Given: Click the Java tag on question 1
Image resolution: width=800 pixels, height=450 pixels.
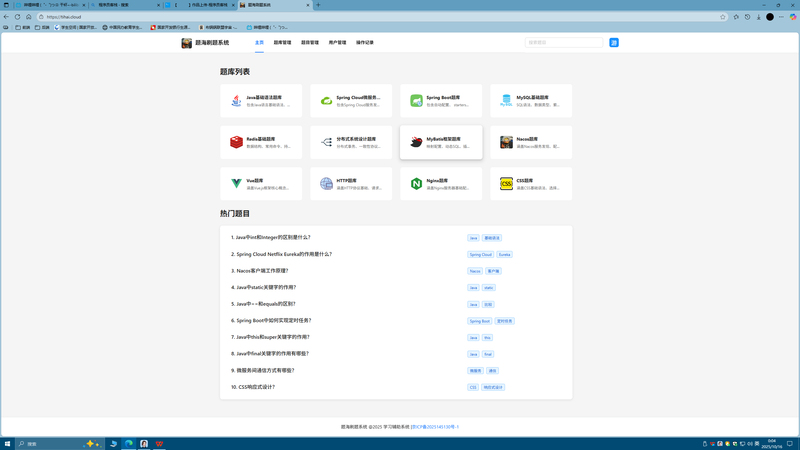Looking at the screenshot, I should click(x=473, y=238).
